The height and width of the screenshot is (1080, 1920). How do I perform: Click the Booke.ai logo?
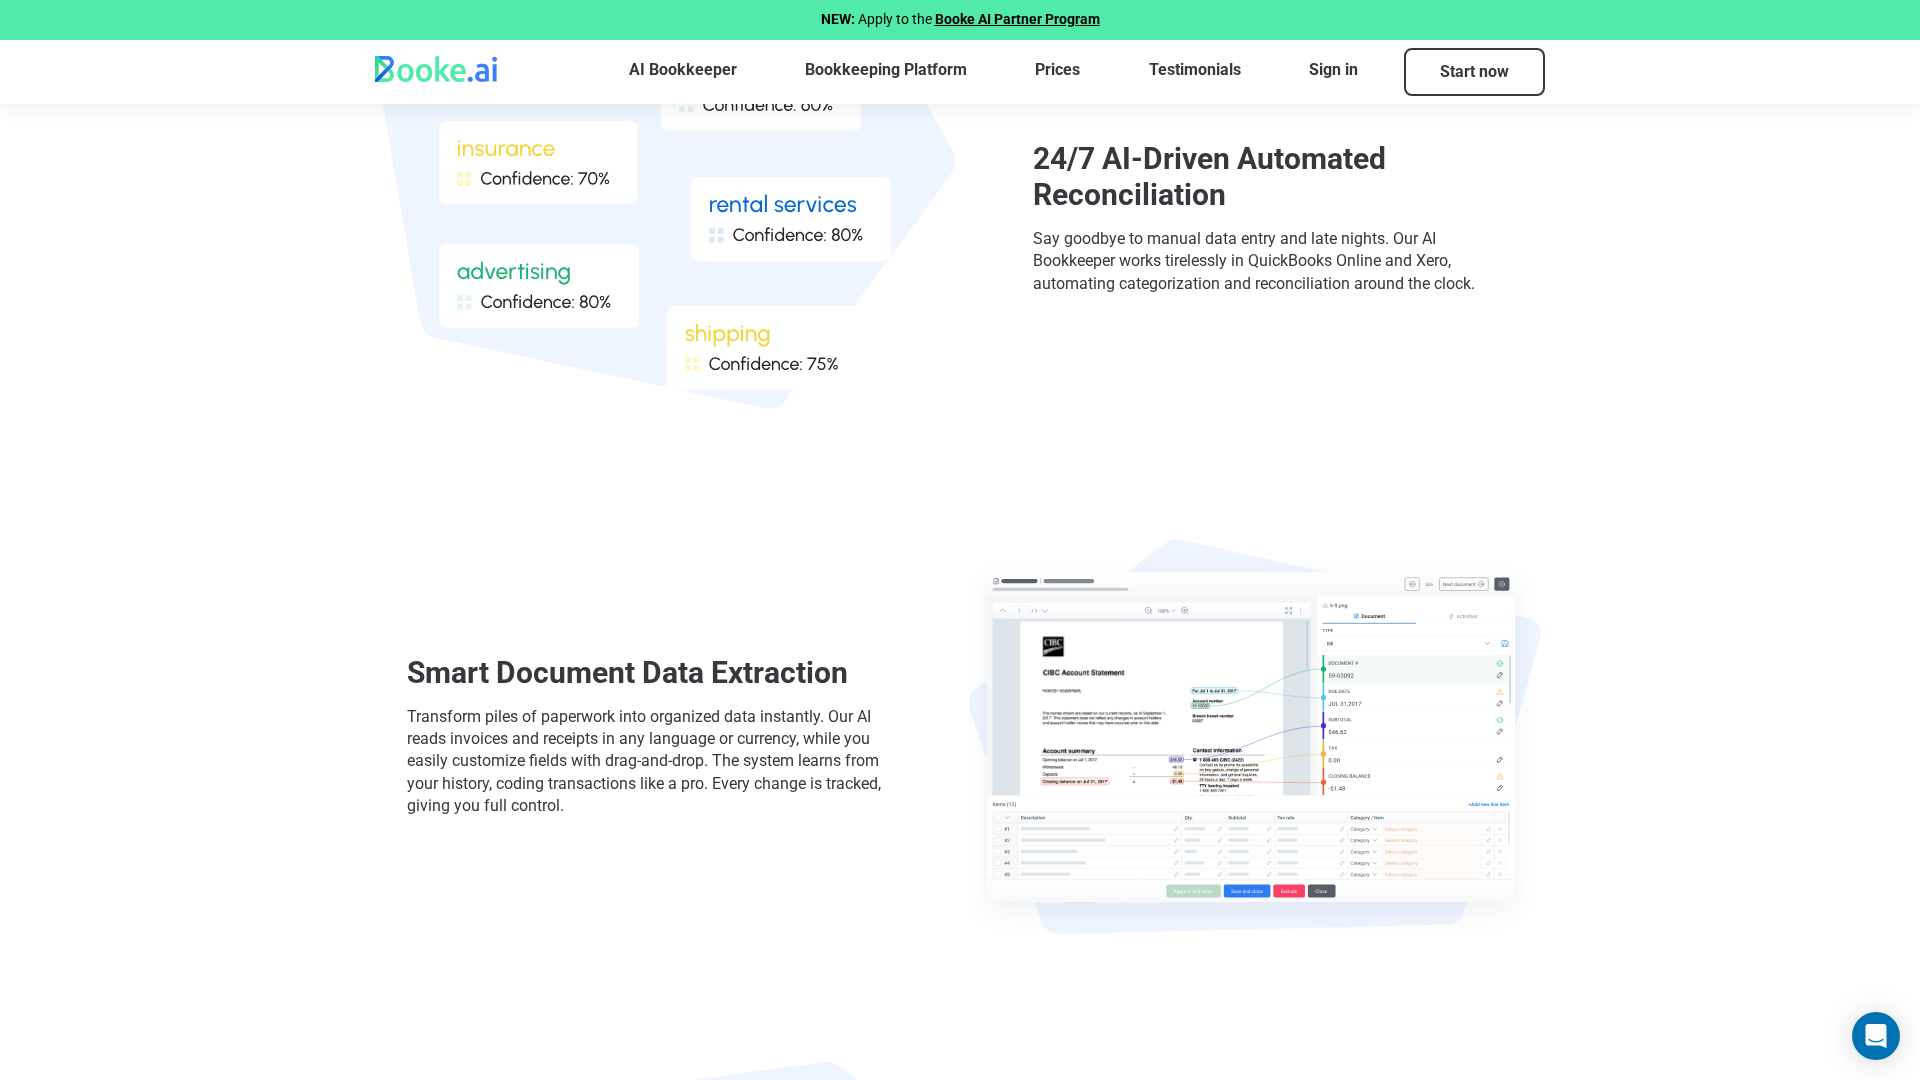click(436, 70)
